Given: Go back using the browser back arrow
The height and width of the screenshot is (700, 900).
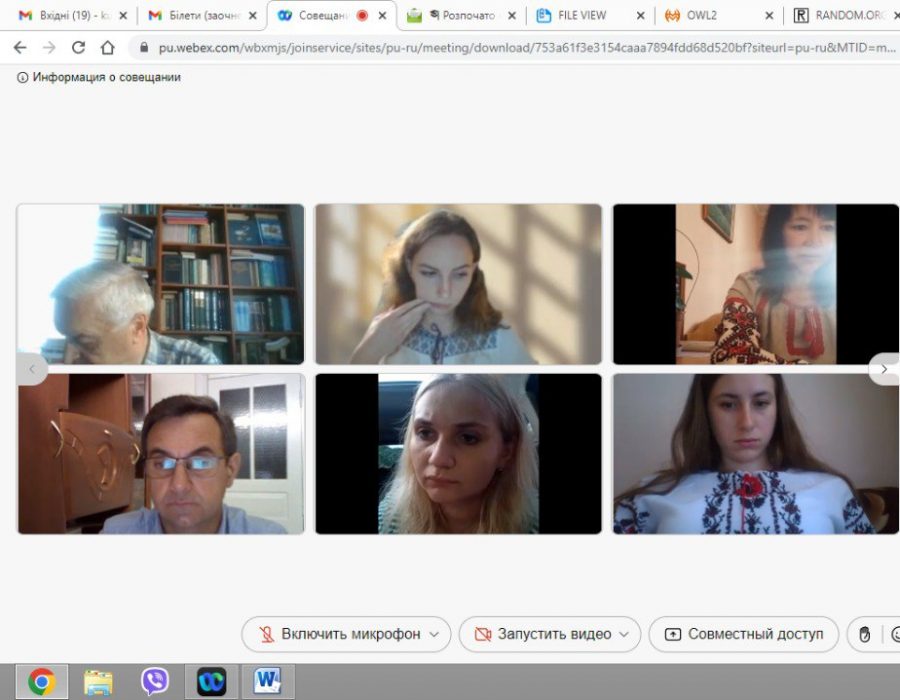Looking at the screenshot, I should tap(20, 47).
